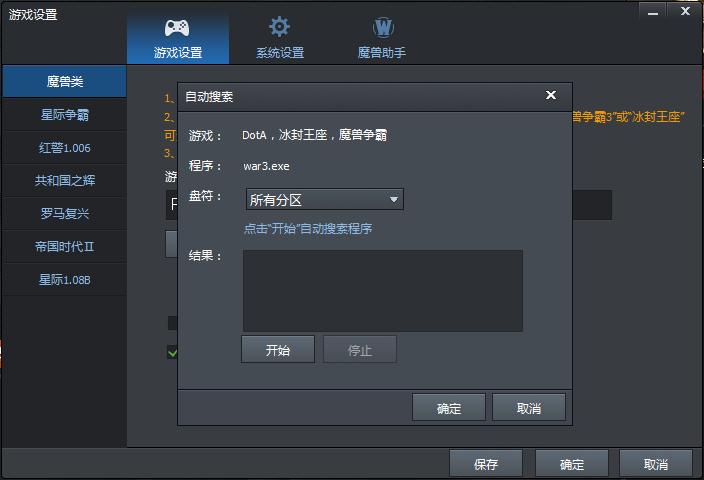This screenshot has height=480, width=704.
Task: Click the war3.exe program name text
Action: pos(266,166)
